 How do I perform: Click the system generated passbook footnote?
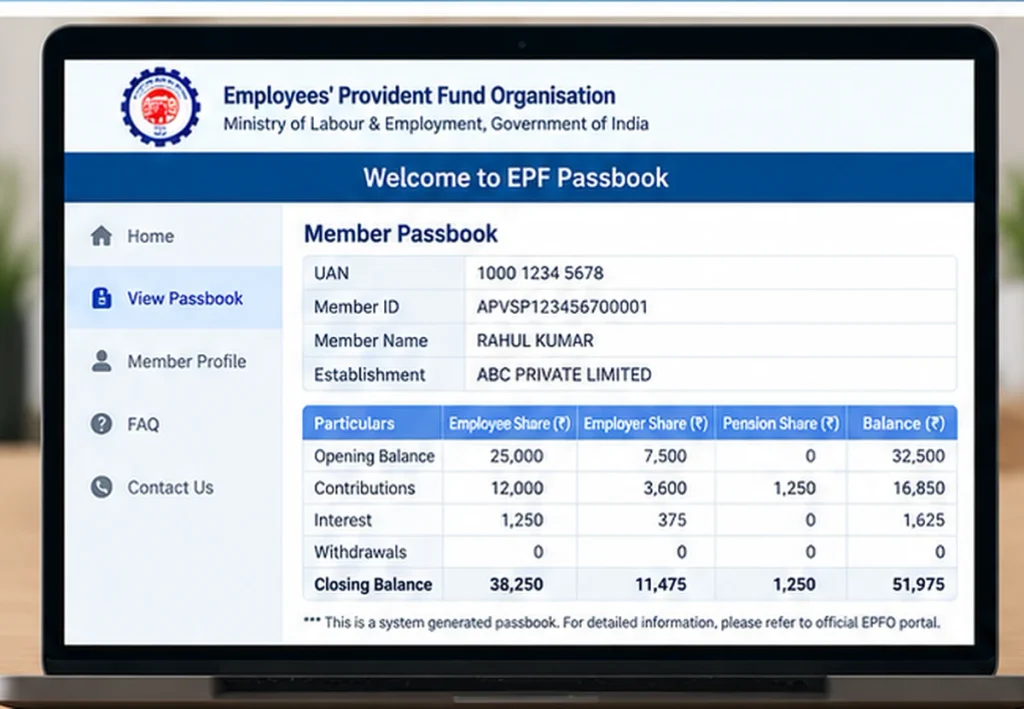coord(622,623)
